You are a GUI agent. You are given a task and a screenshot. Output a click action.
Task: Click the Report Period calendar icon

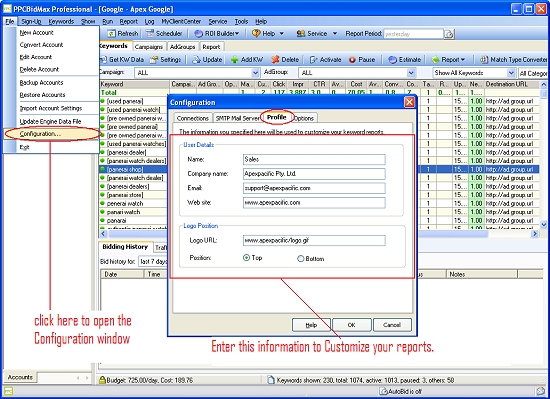pos(449,34)
